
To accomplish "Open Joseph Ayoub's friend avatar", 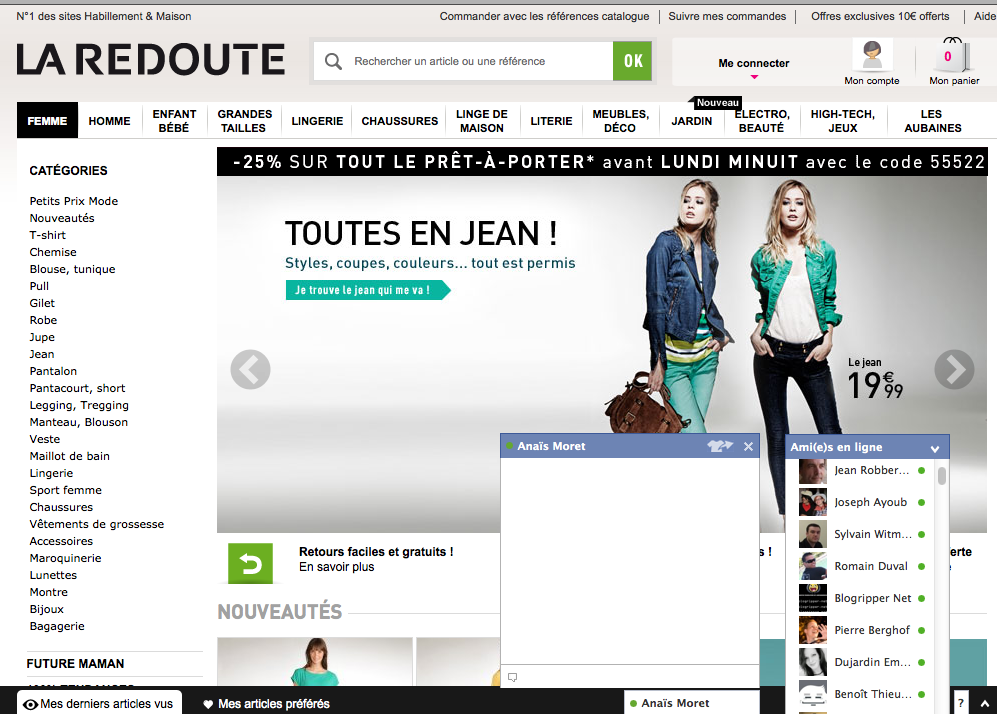I will pyautogui.click(x=813, y=502).
